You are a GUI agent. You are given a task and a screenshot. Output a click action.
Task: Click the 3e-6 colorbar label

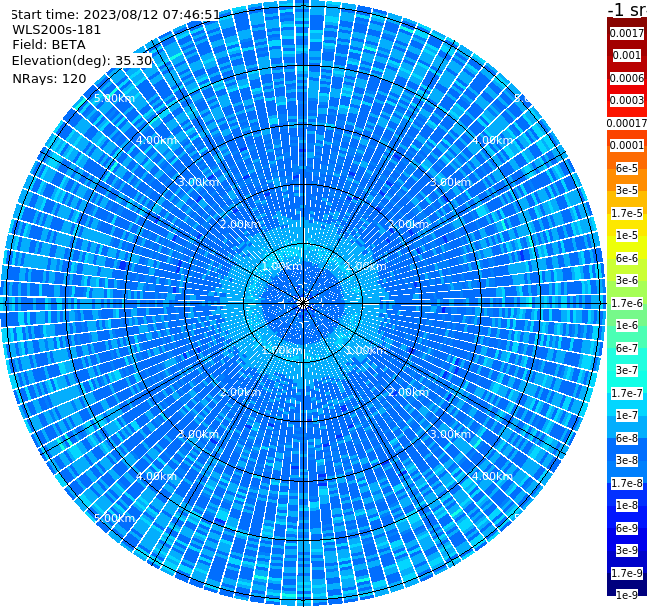click(x=627, y=280)
